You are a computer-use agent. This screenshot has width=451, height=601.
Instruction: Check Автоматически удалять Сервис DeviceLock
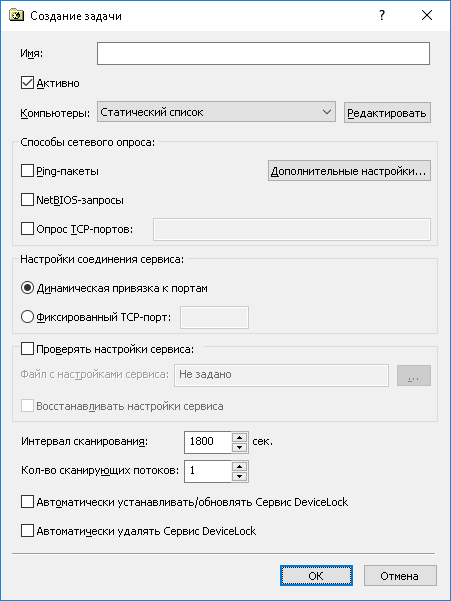tap(27, 531)
